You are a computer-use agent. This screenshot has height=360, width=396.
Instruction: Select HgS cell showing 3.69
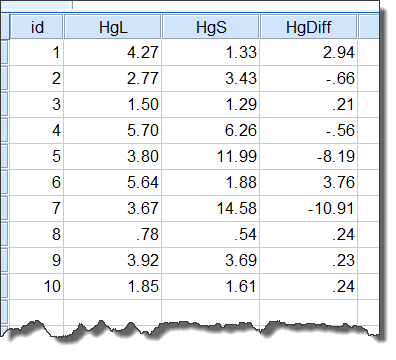tap(211, 260)
